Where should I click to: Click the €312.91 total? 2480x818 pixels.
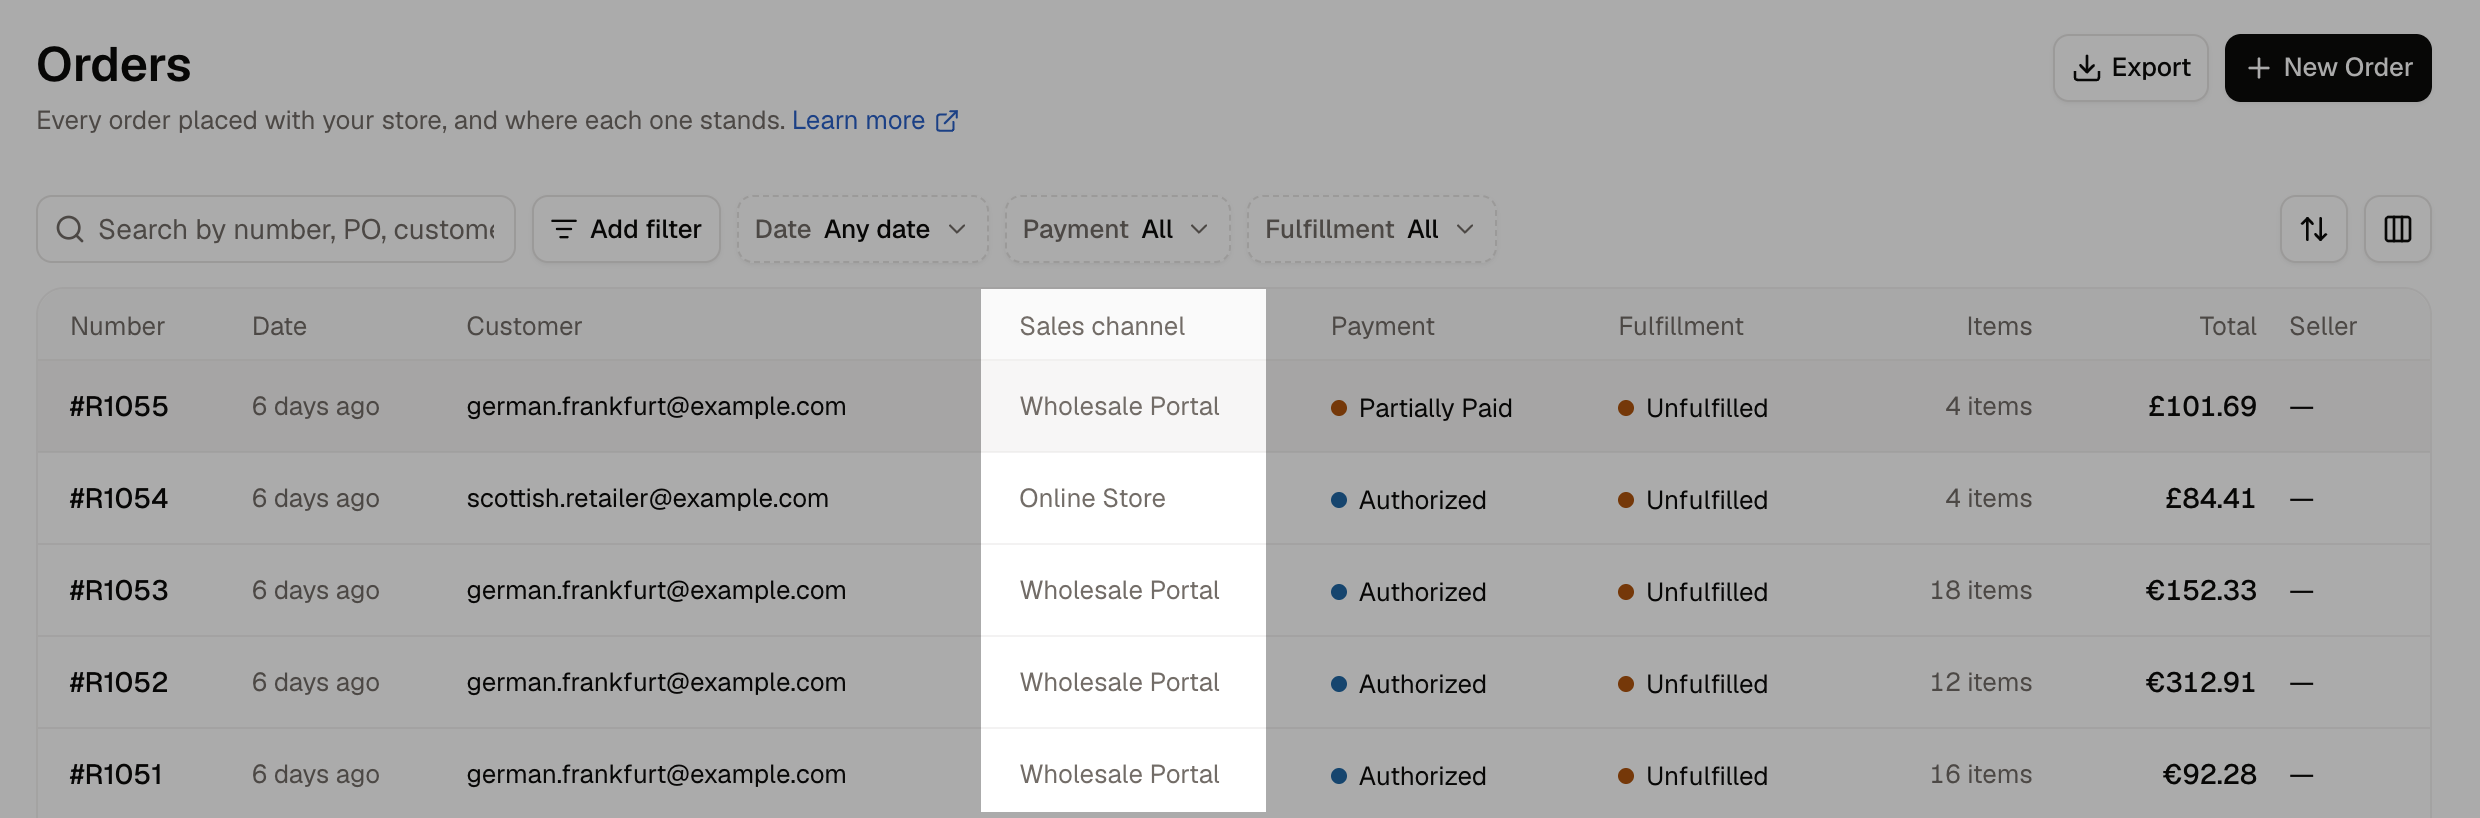pos(2200,682)
